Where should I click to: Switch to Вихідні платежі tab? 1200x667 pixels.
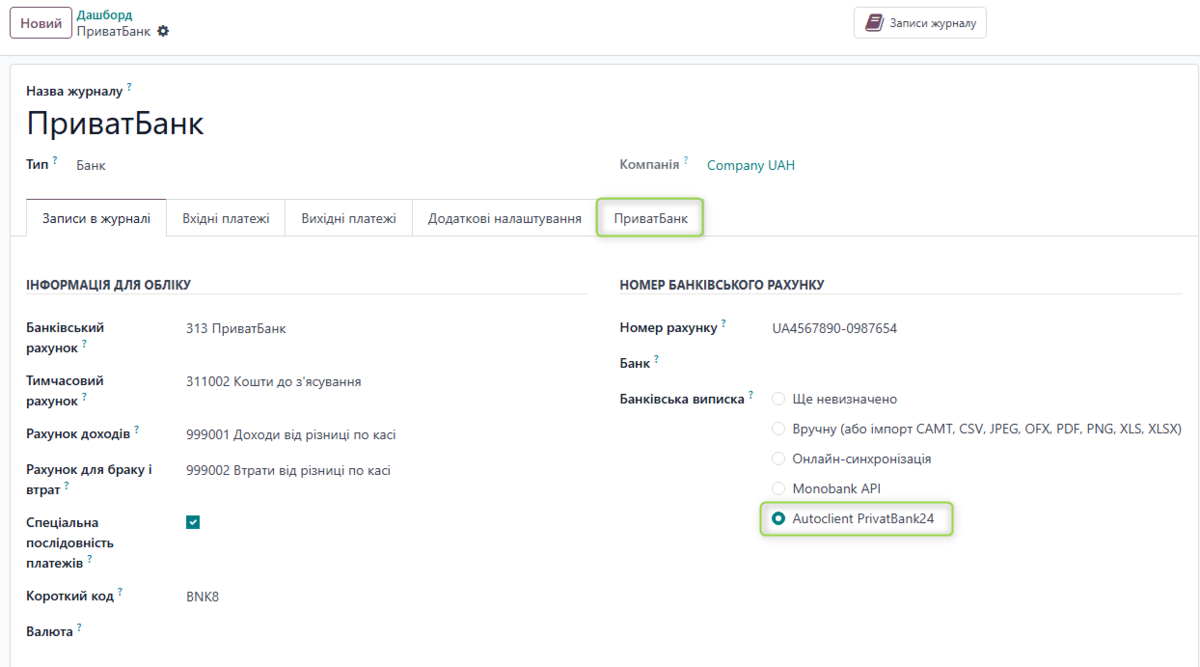coord(349,218)
